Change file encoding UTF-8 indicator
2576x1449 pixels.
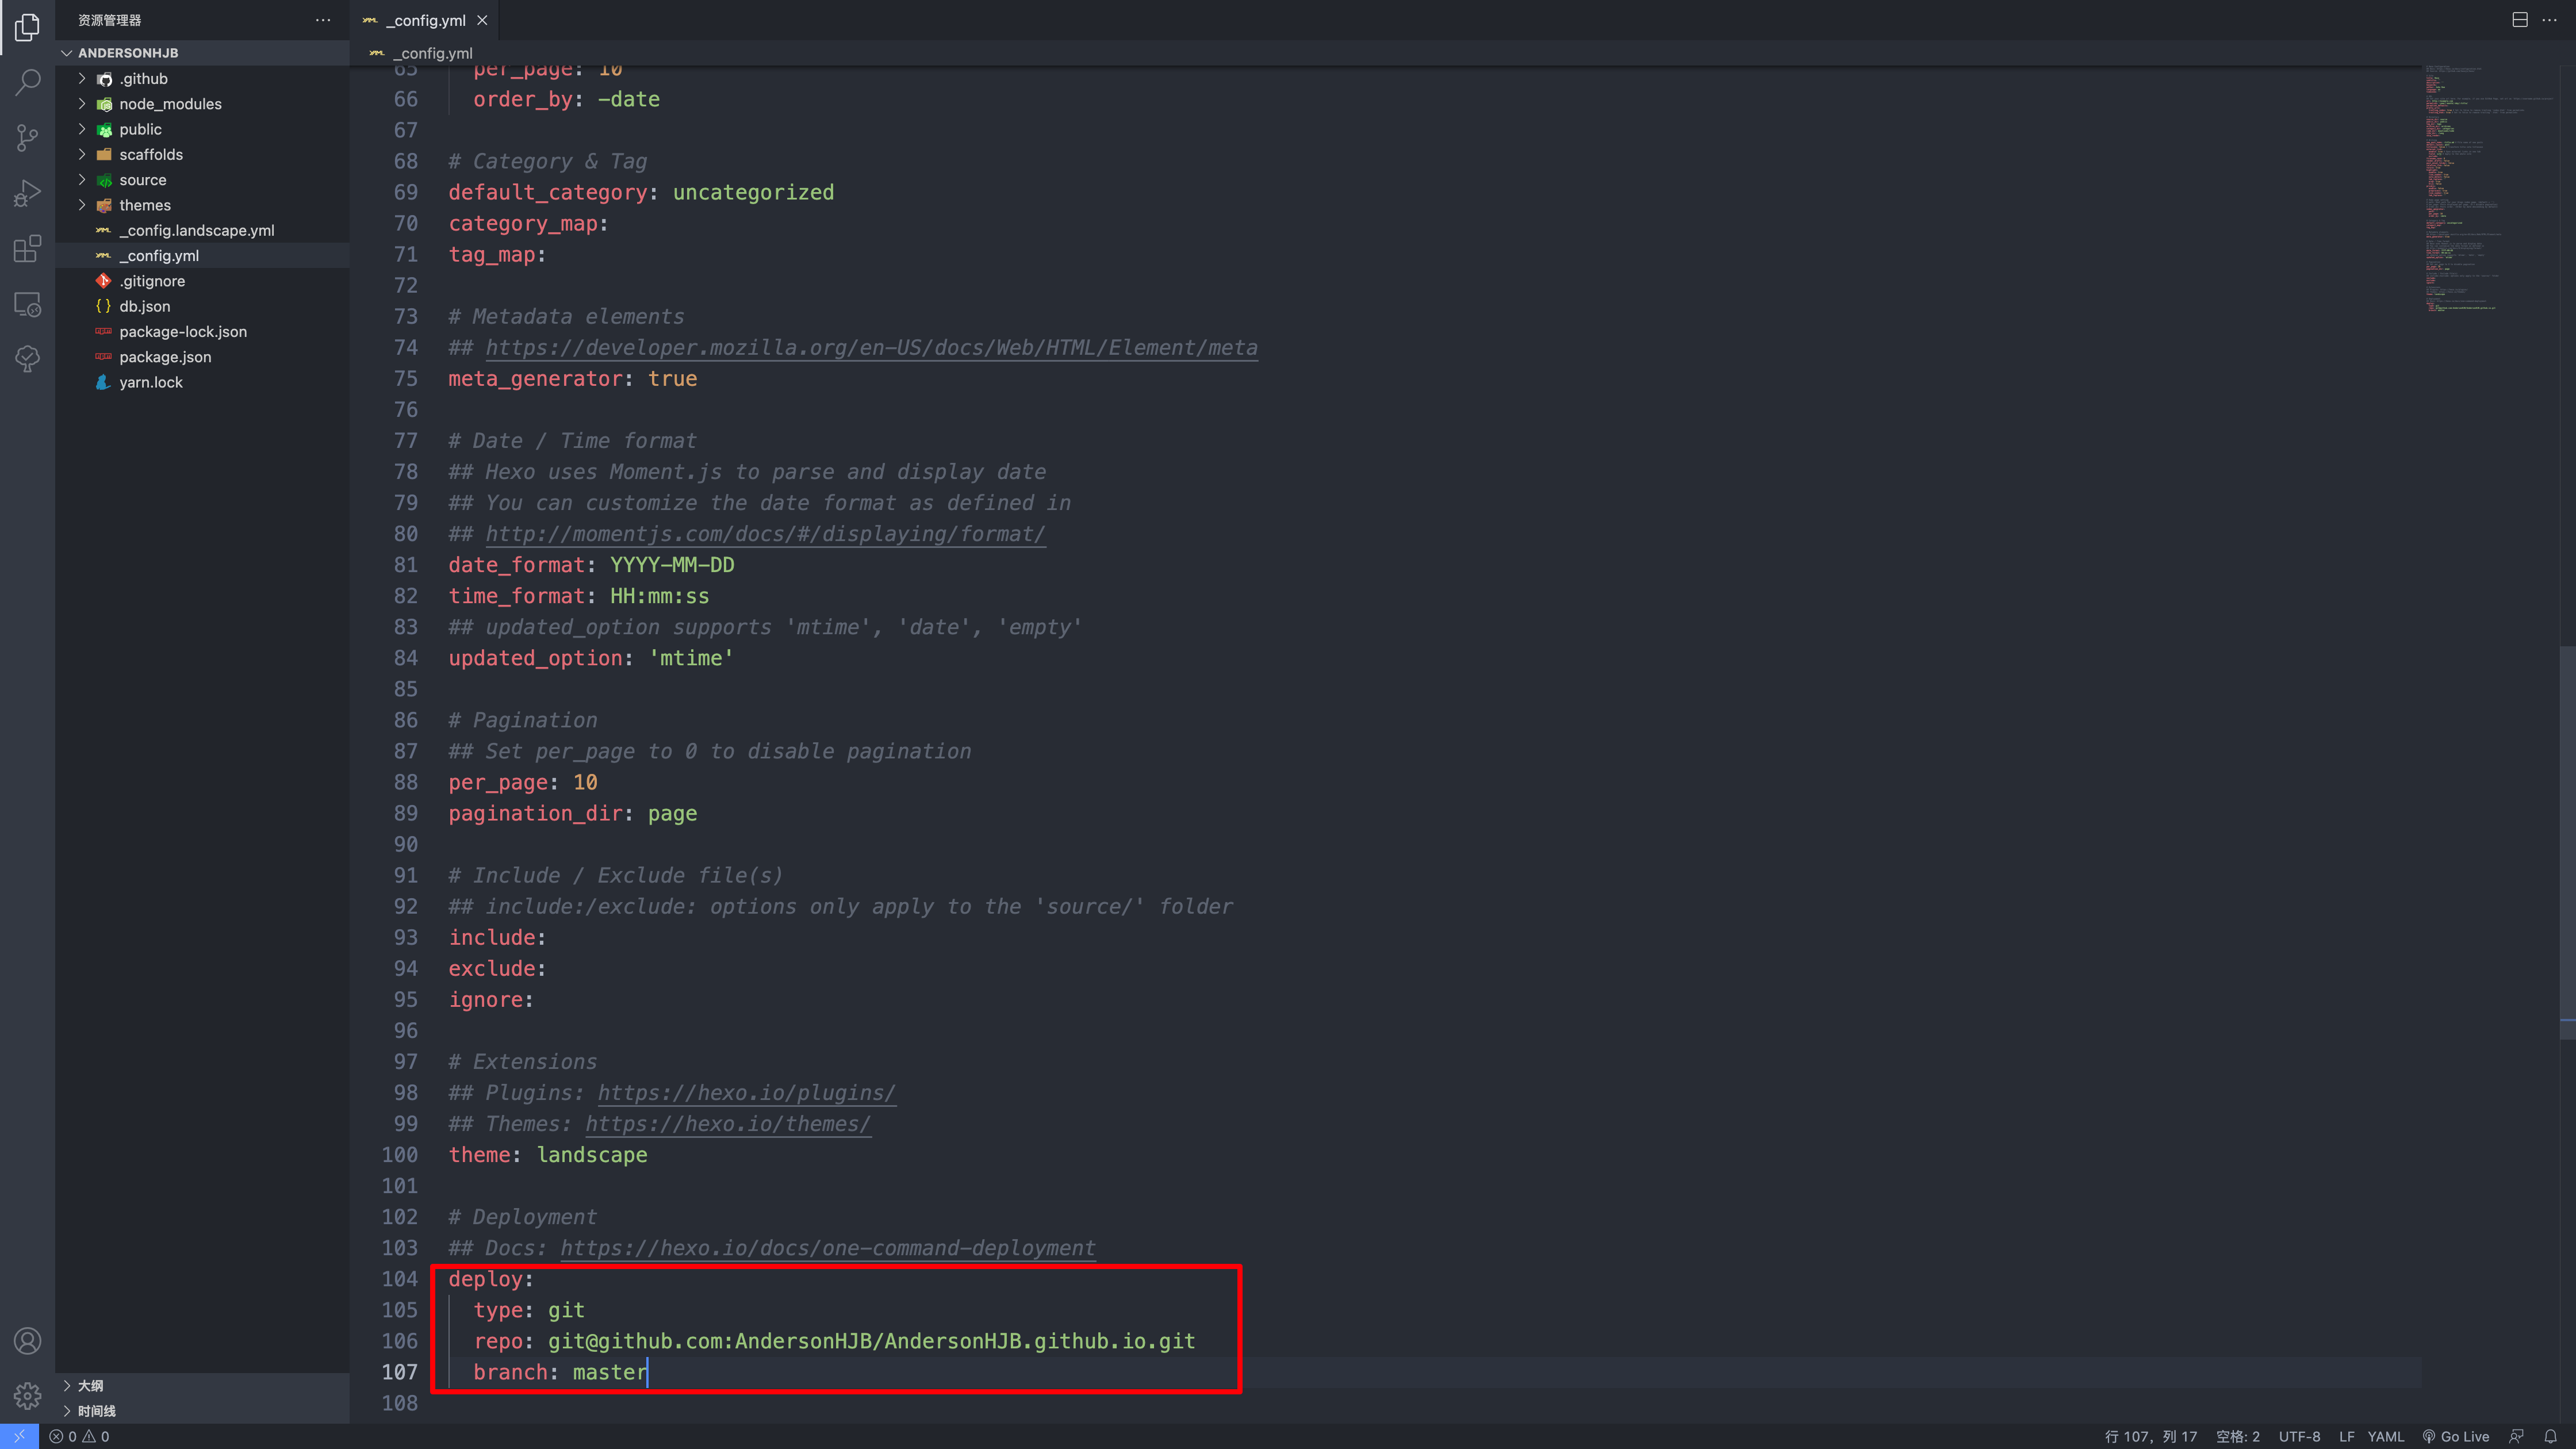click(x=2300, y=1436)
